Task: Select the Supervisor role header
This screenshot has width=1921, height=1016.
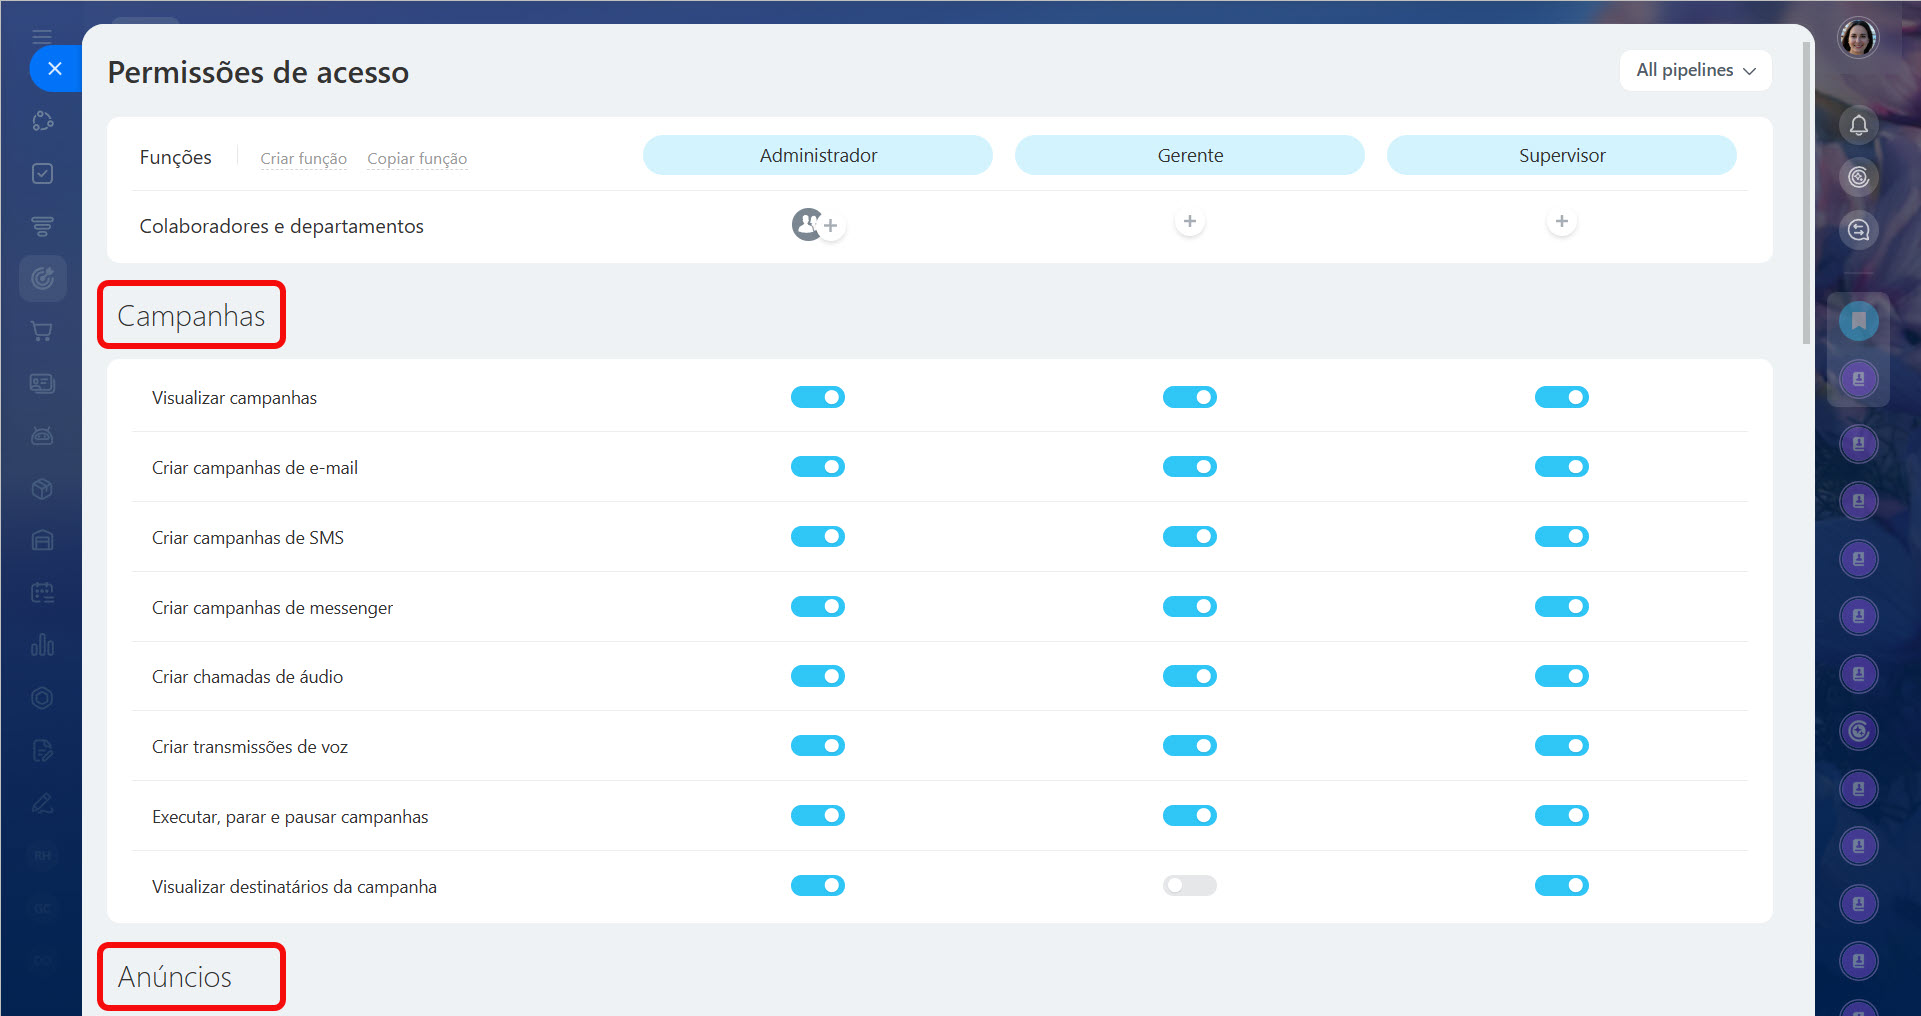Action: [1562, 155]
